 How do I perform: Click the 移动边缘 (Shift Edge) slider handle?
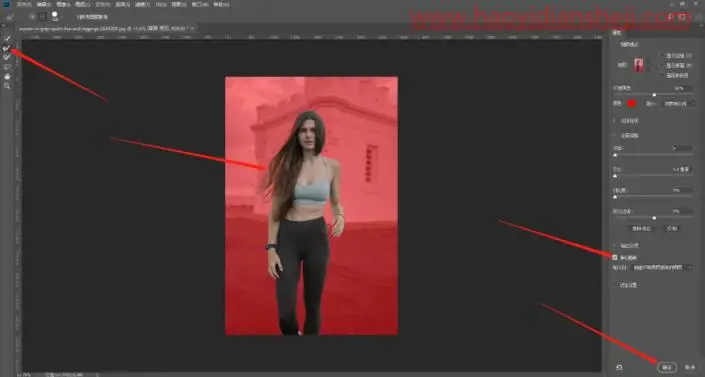pyautogui.click(x=654, y=218)
